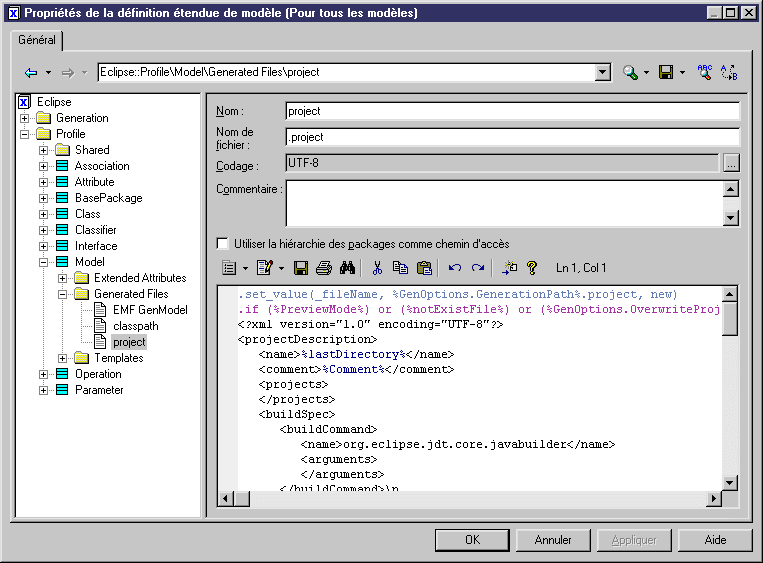Expand the Templates folder
763x563 pixels.
62,359
